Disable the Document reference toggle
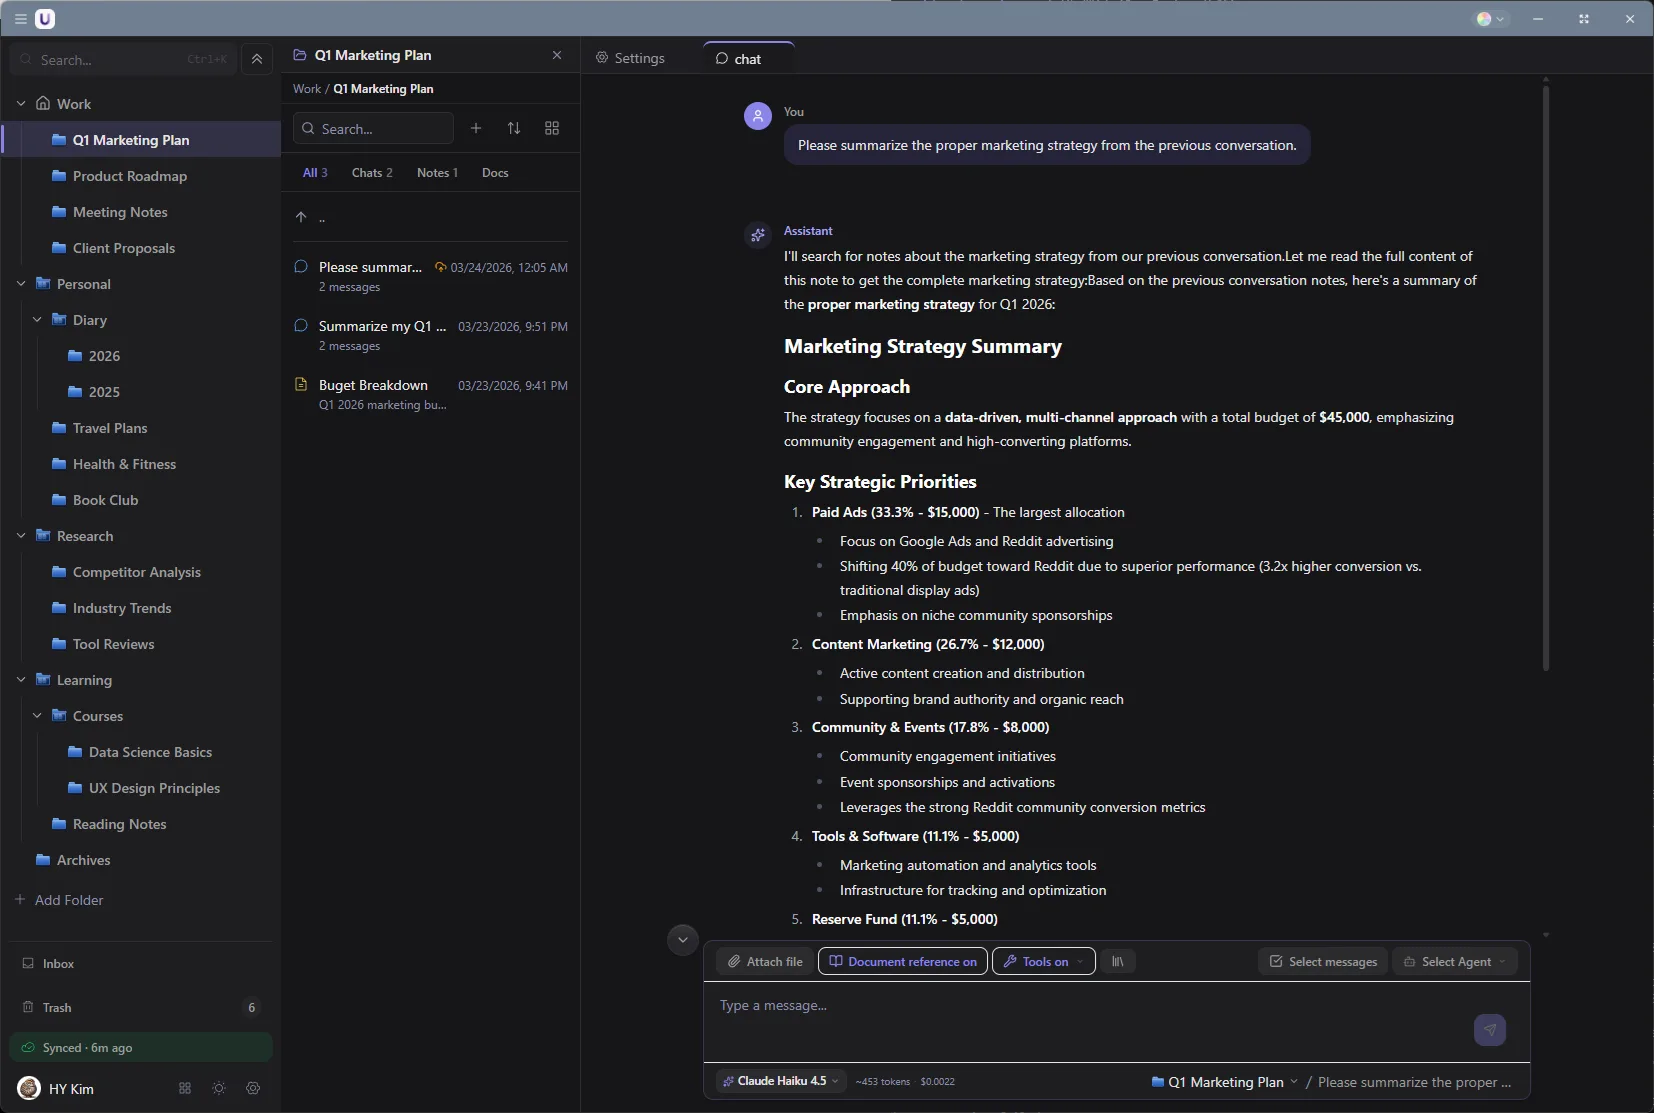This screenshot has height=1113, width=1654. point(901,961)
